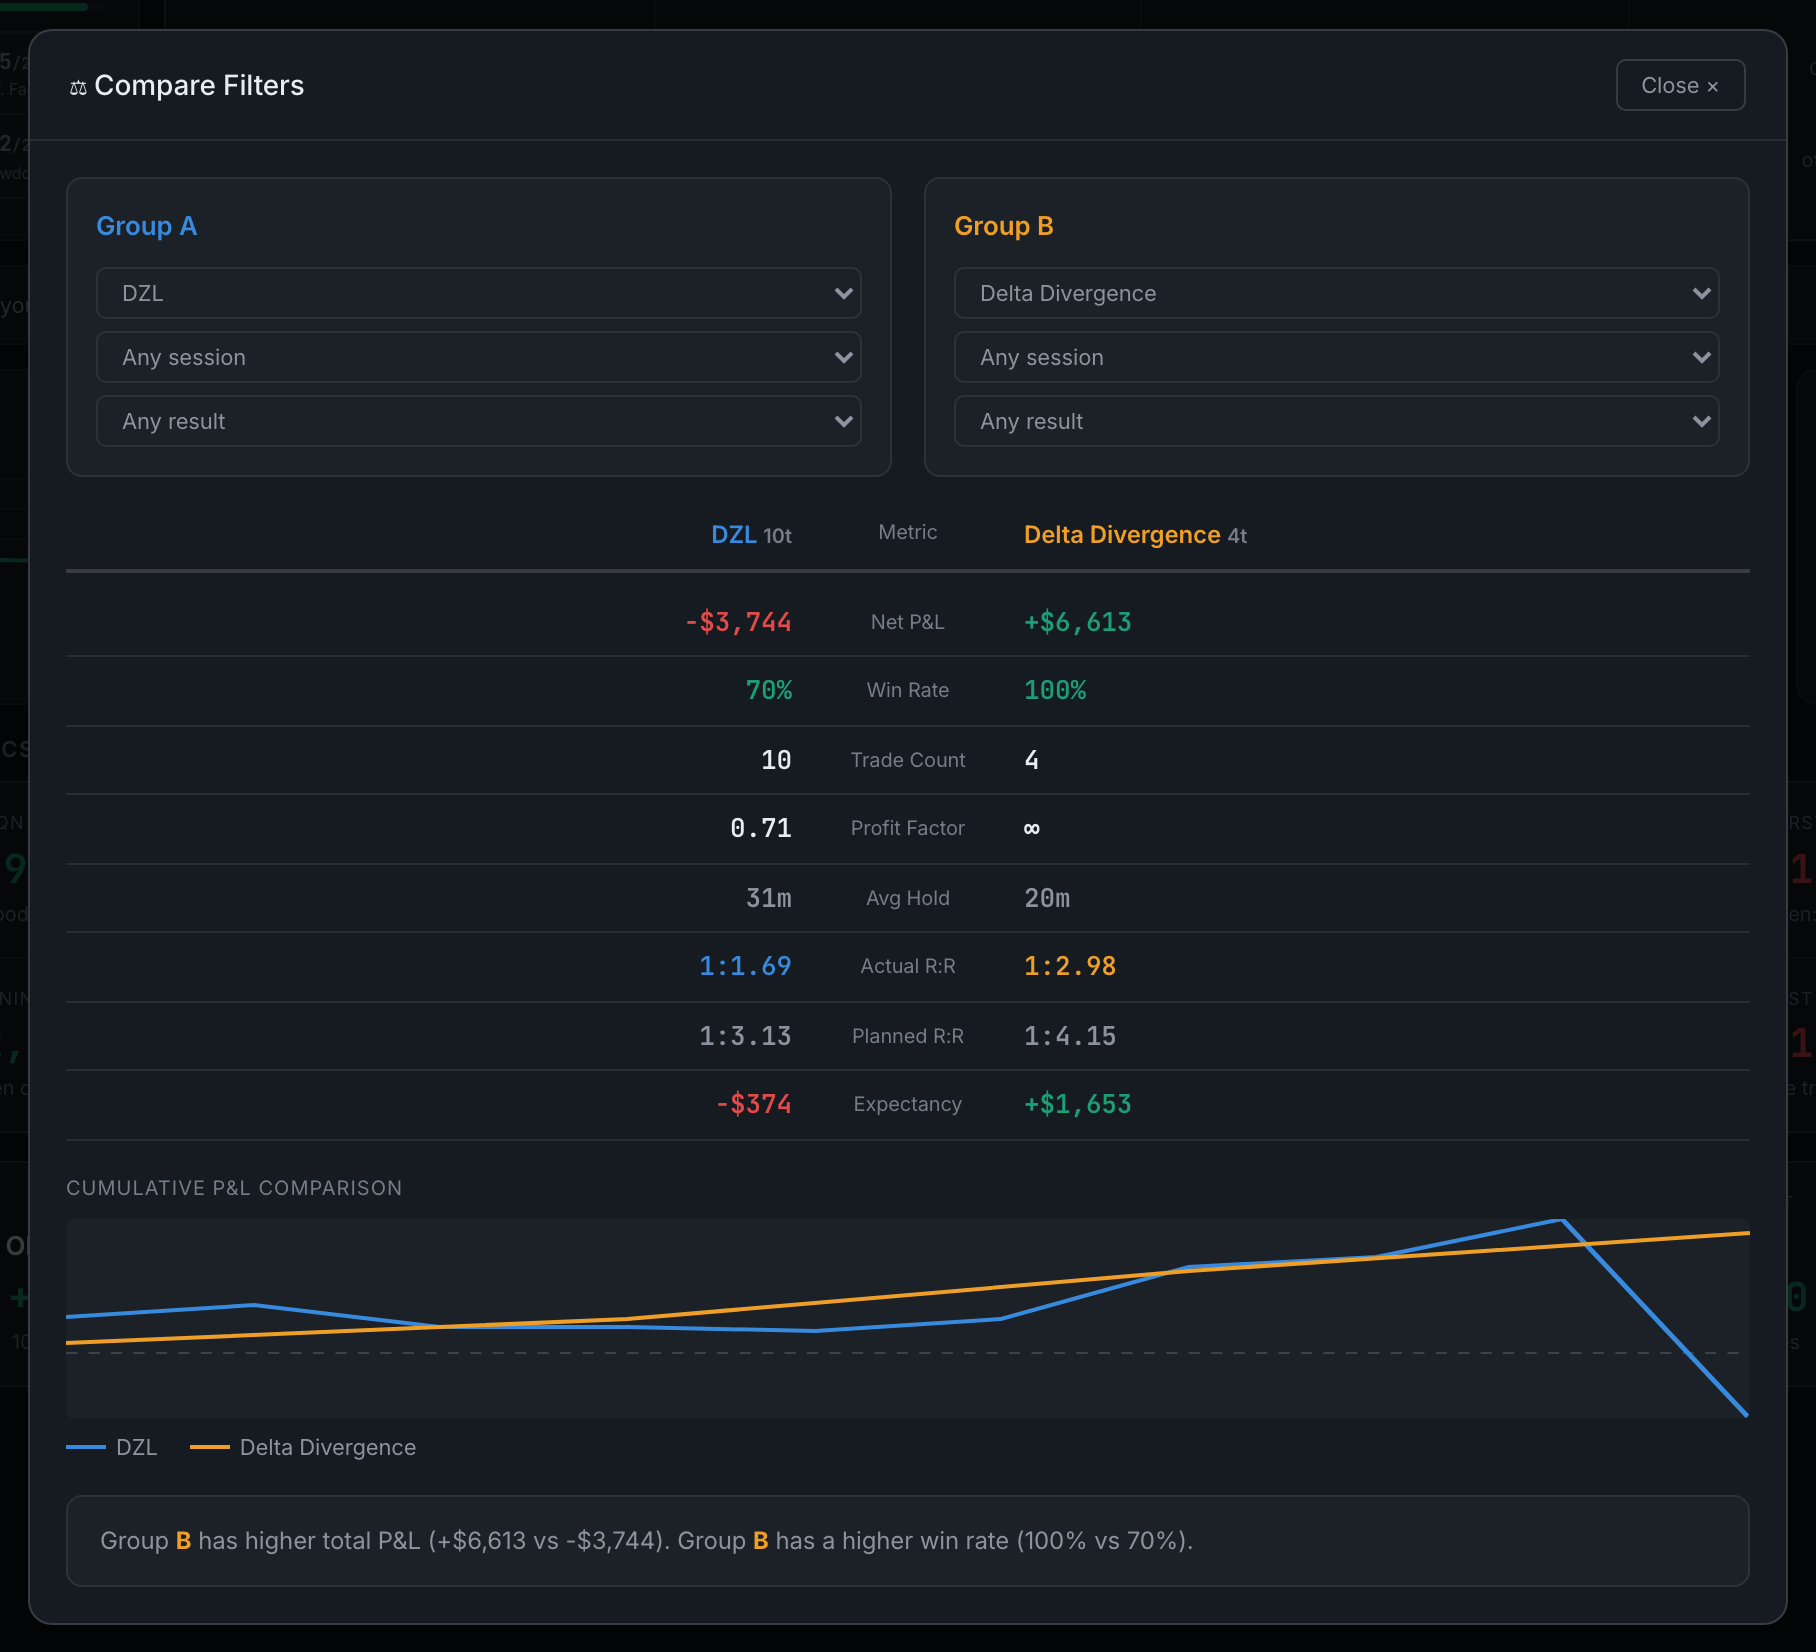Screen dimensions: 1816x1652
Task: Open Group A Any session dropdown
Action: 478,357
